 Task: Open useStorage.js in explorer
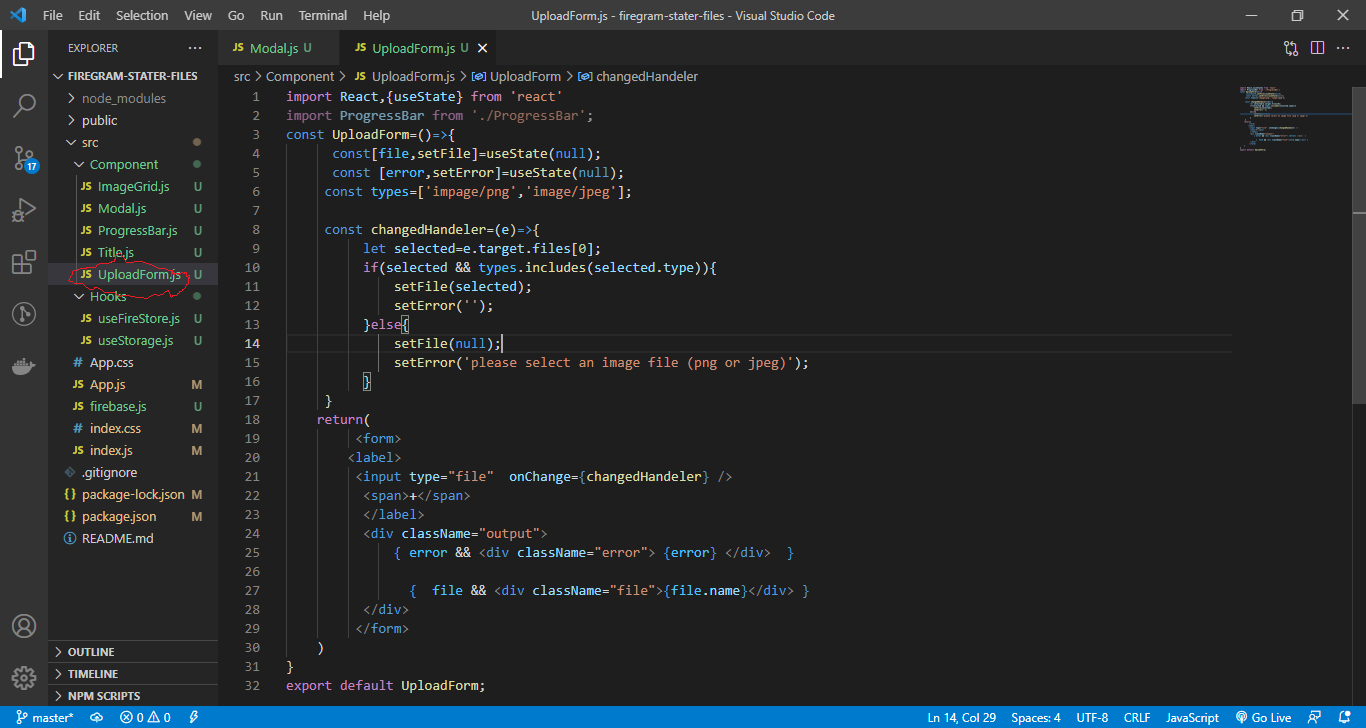point(133,340)
